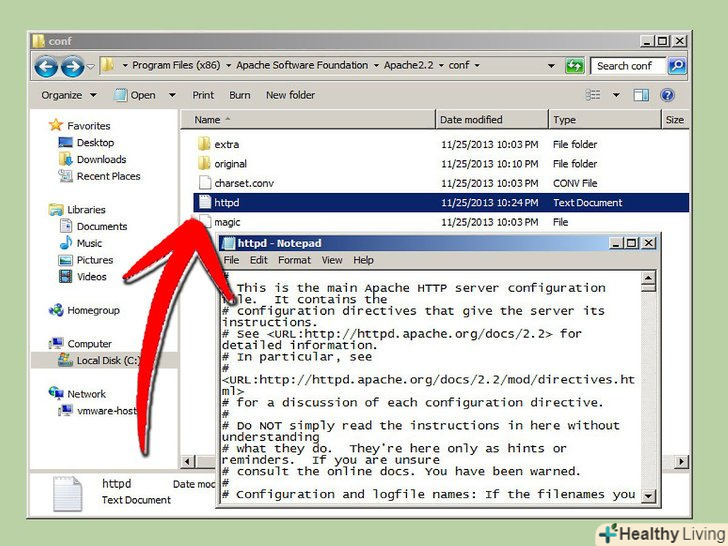The height and width of the screenshot is (546, 728).
Task: Sort by the Date modified column header
Action: (x=492, y=120)
